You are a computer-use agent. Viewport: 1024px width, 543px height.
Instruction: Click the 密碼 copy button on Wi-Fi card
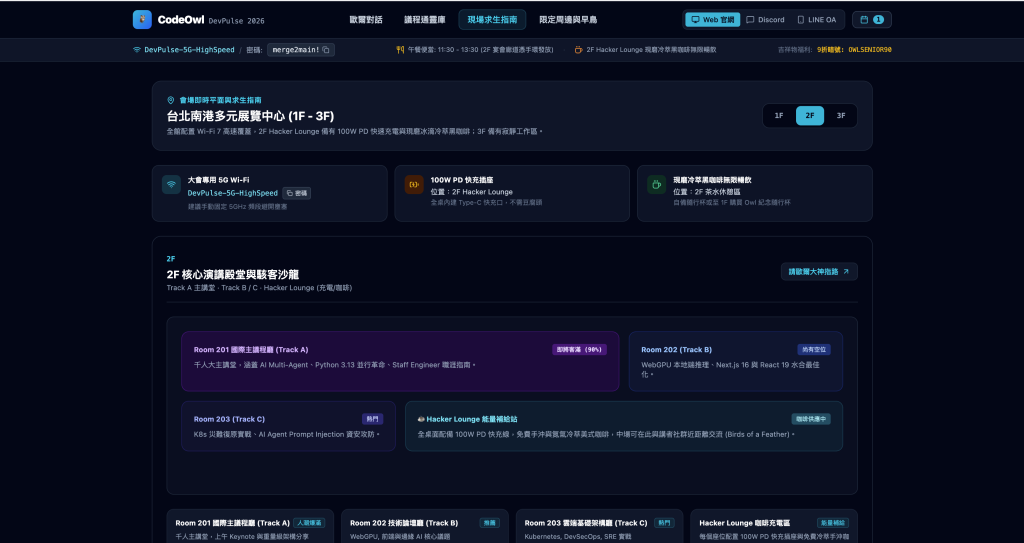[x=296, y=193]
